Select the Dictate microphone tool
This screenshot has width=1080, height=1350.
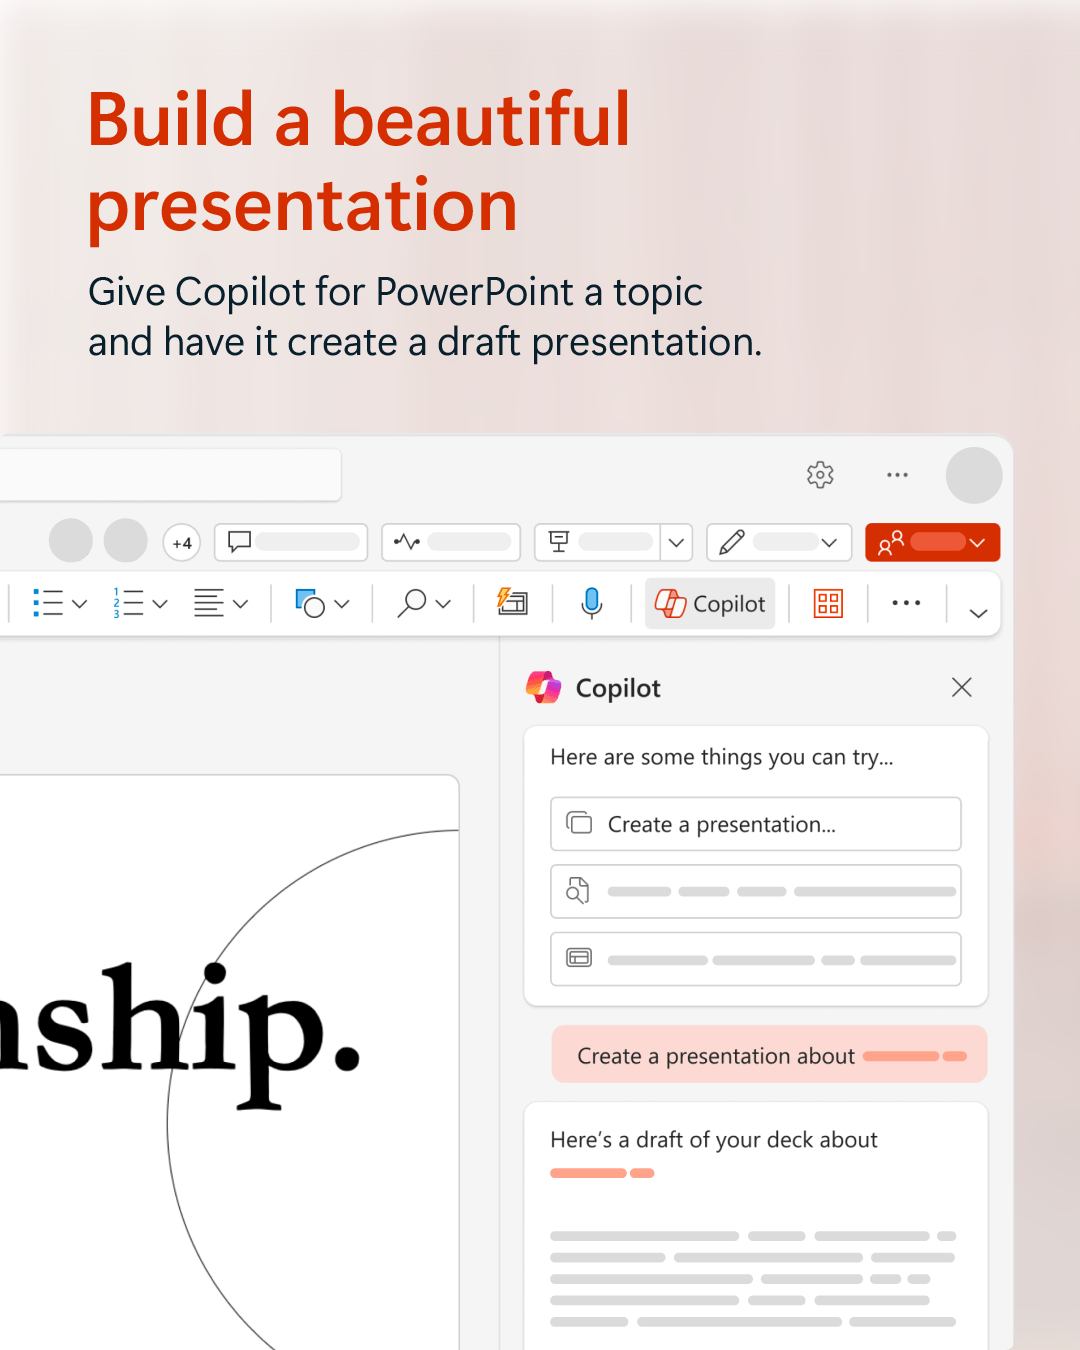pyautogui.click(x=591, y=603)
